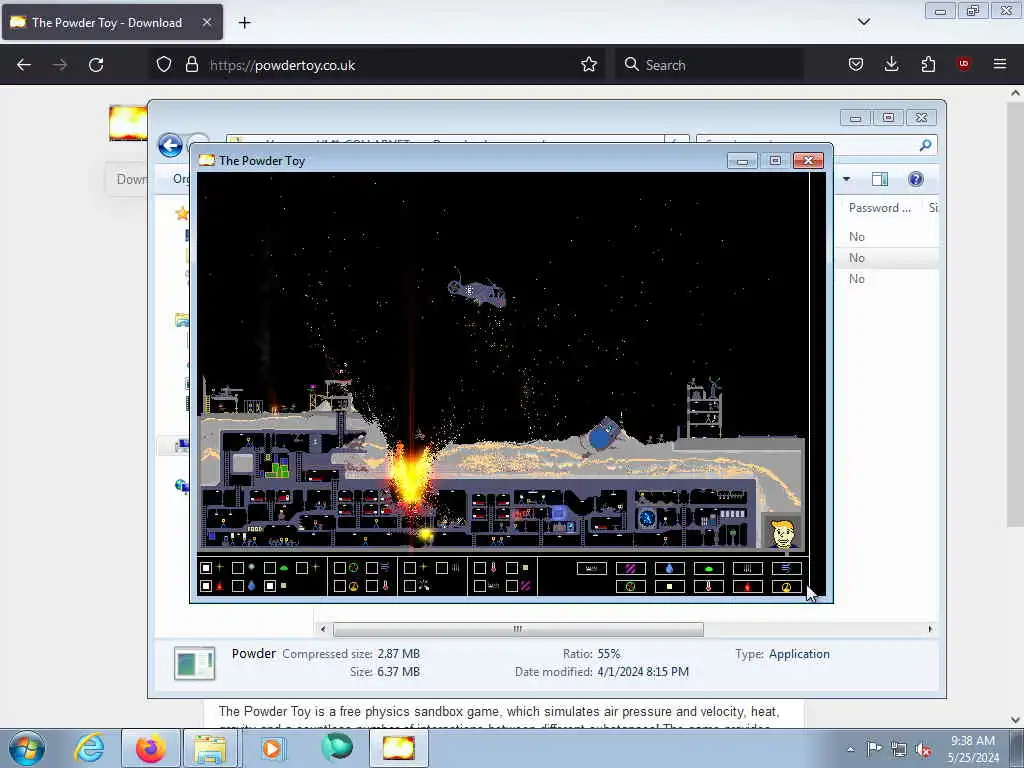Viewport: 1024px width, 768px height.
Task: Toggle the checkbox beside the vertical lines icon
Action: [x=442, y=568]
